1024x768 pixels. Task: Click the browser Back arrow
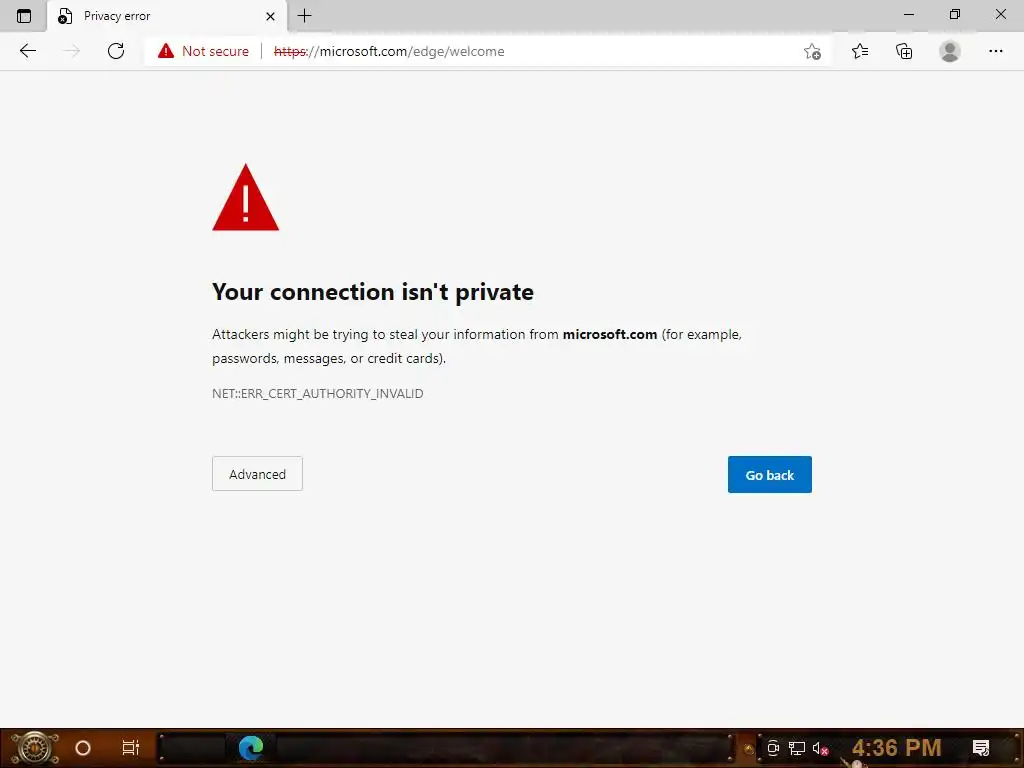pyautogui.click(x=27, y=51)
